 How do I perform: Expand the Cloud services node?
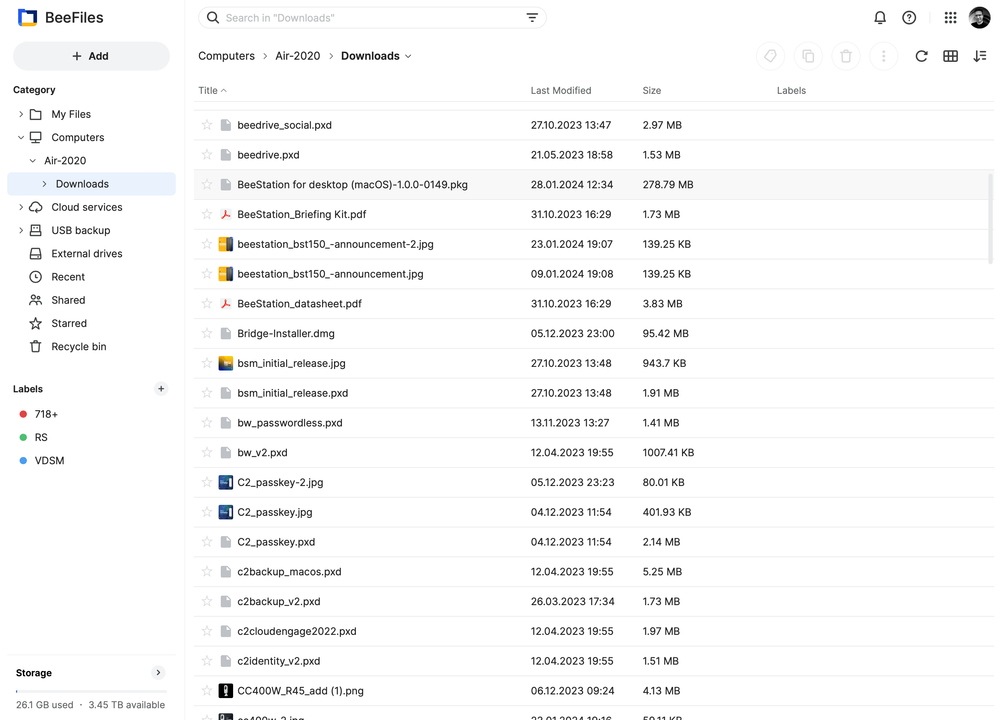coord(21,207)
